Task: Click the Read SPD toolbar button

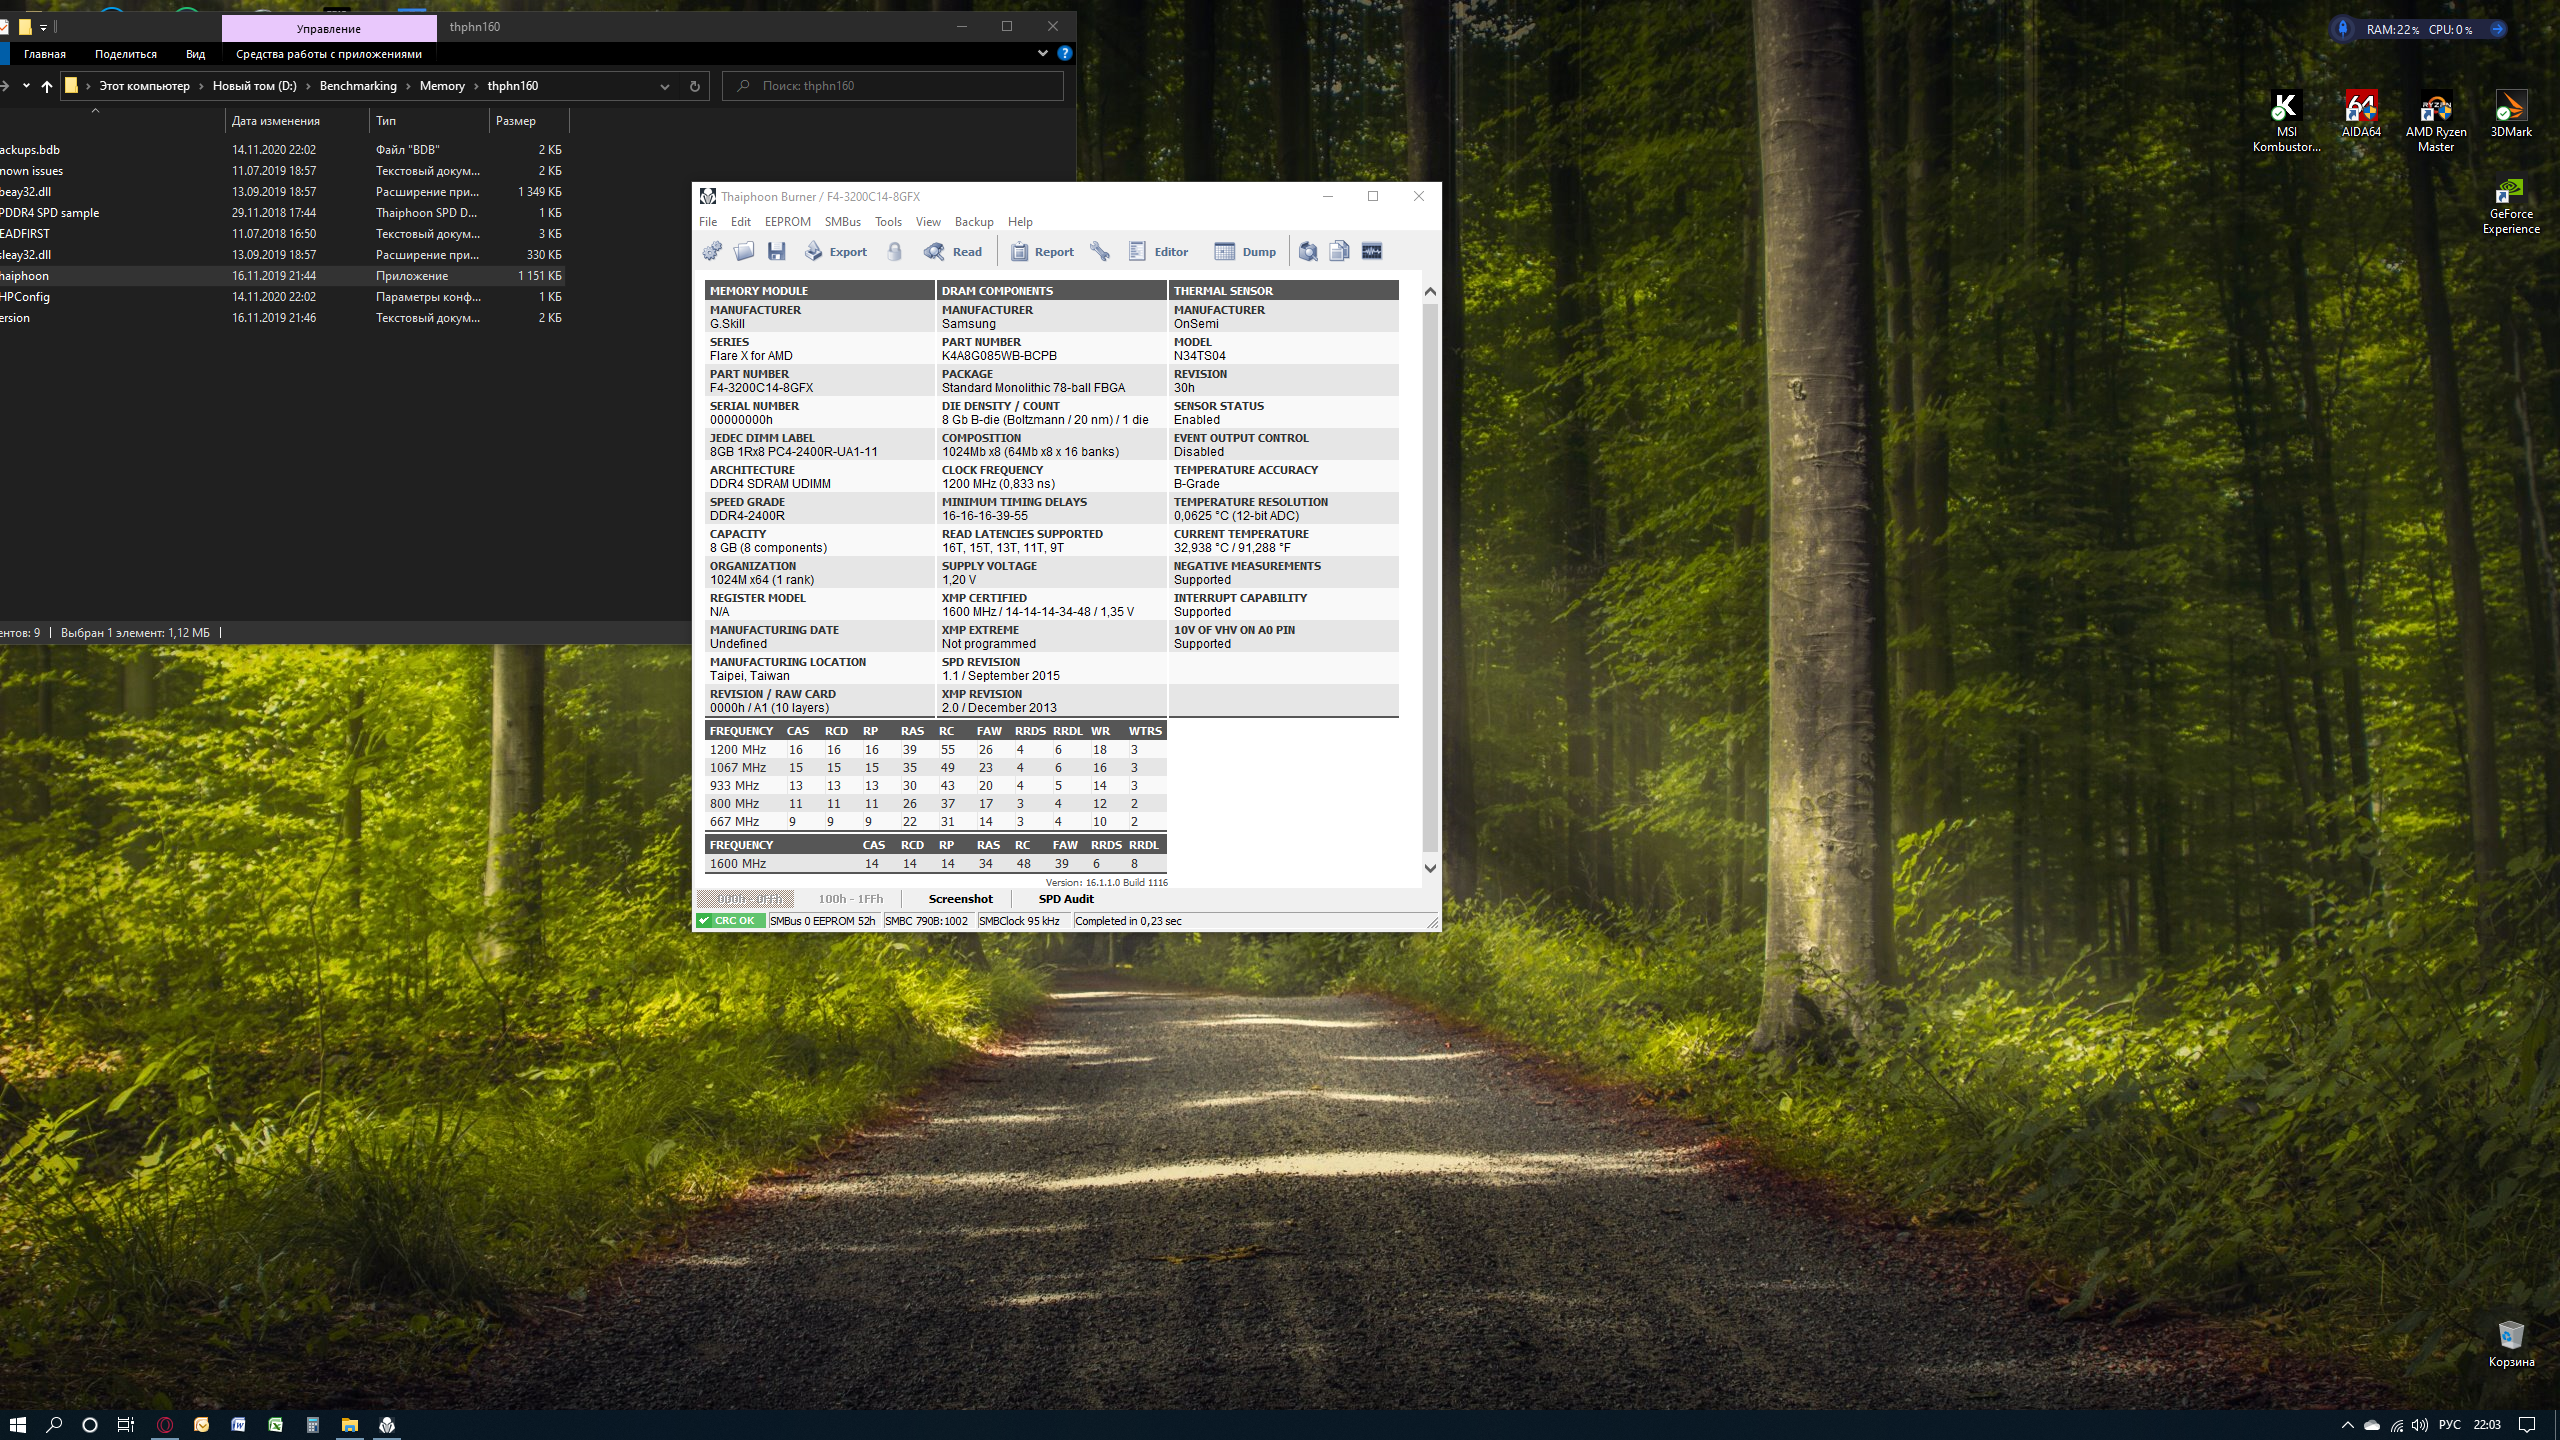Action: [x=953, y=252]
